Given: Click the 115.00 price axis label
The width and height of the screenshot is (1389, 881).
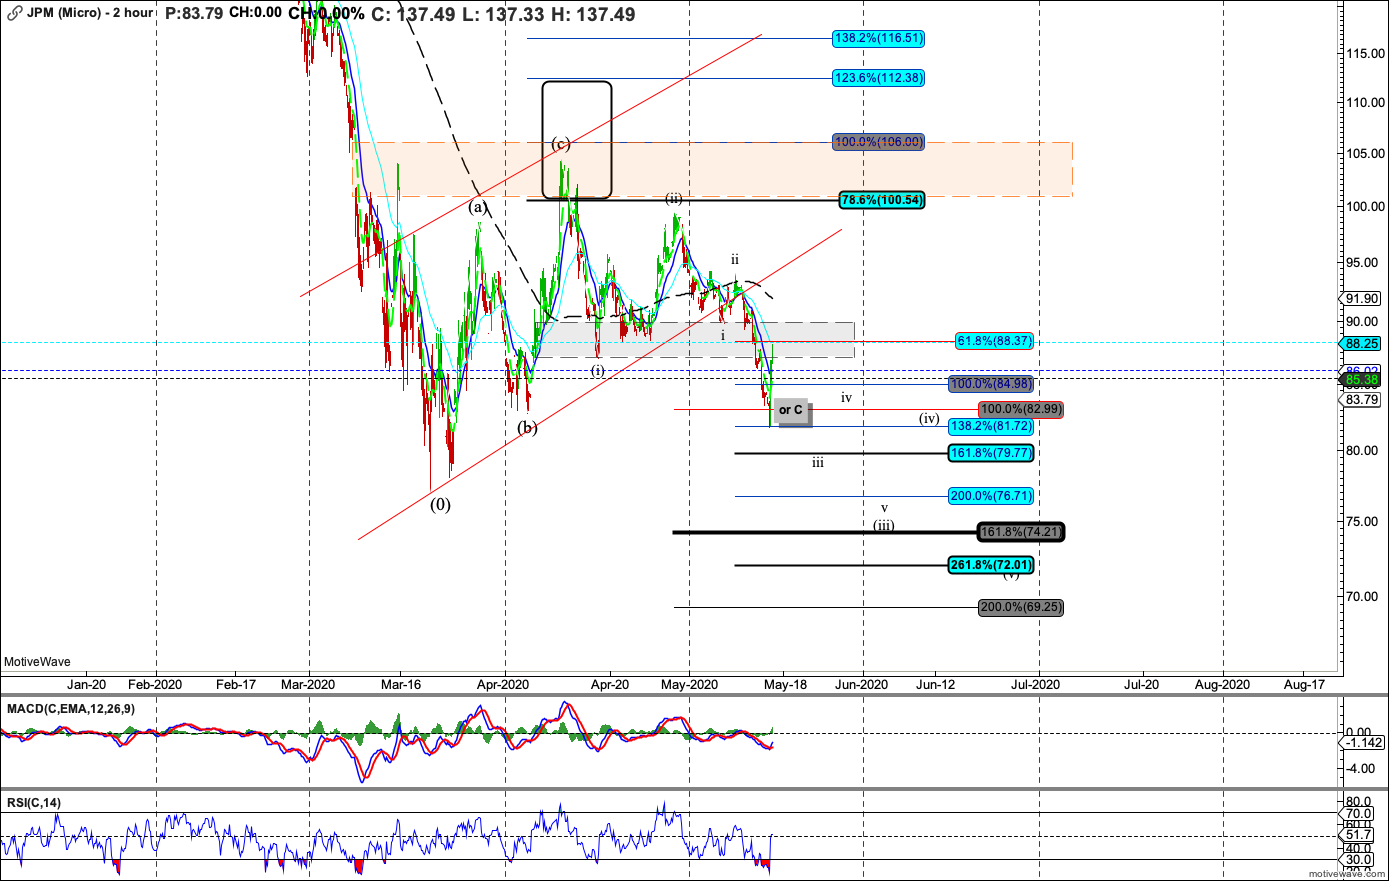Looking at the screenshot, I should click(x=1365, y=53).
